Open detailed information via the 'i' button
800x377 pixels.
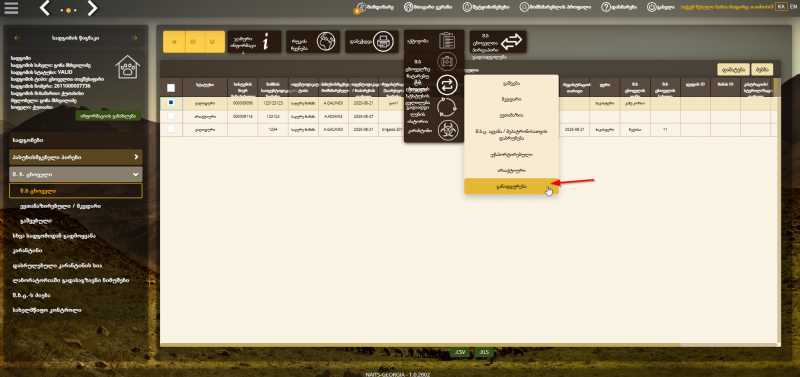254,41
